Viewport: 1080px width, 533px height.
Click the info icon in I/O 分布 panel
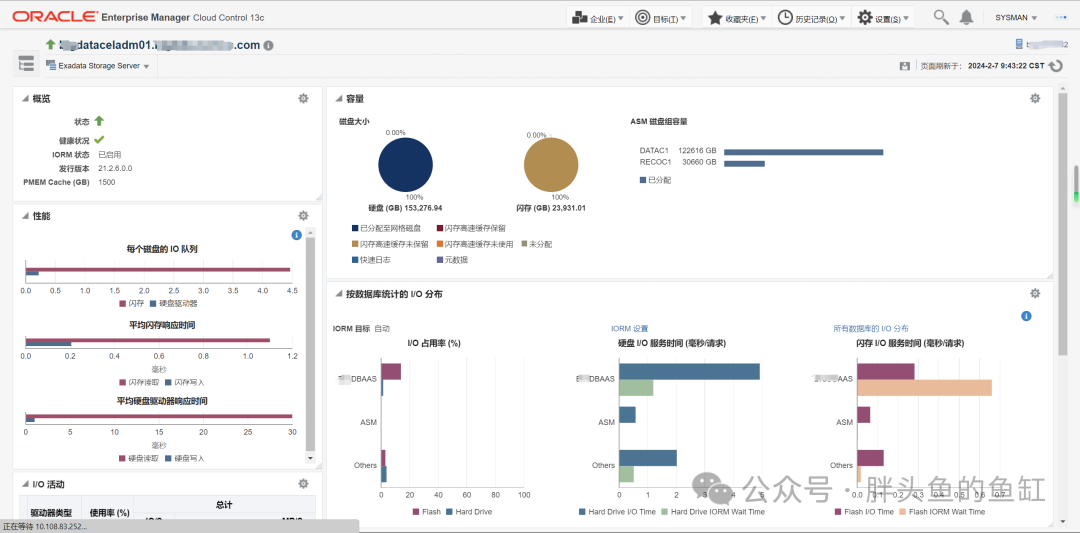tap(1026, 316)
